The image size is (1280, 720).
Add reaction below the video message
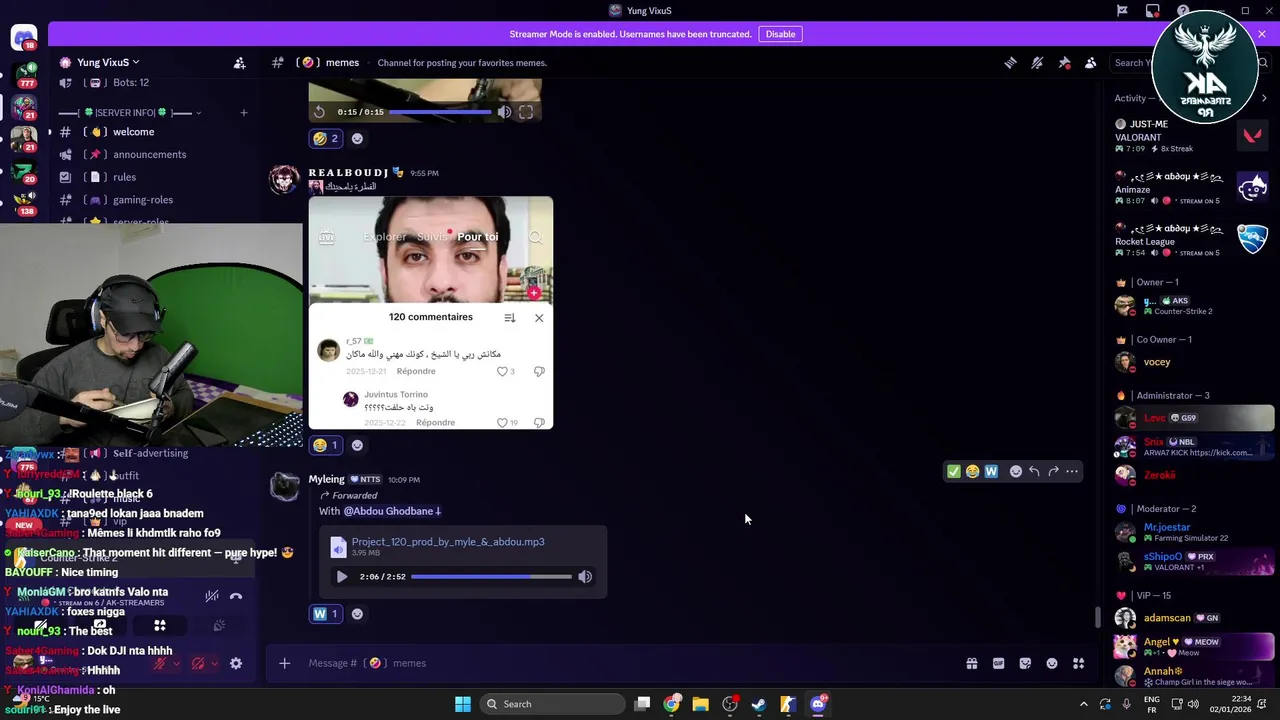coord(358,139)
